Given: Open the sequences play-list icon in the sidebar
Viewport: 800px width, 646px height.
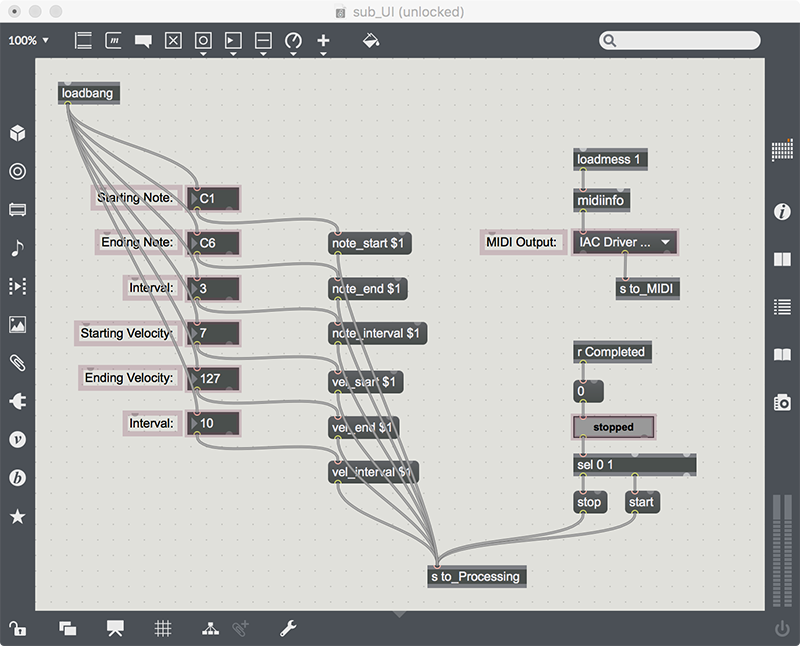Looking at the screenshot, I should pos(18,286).
